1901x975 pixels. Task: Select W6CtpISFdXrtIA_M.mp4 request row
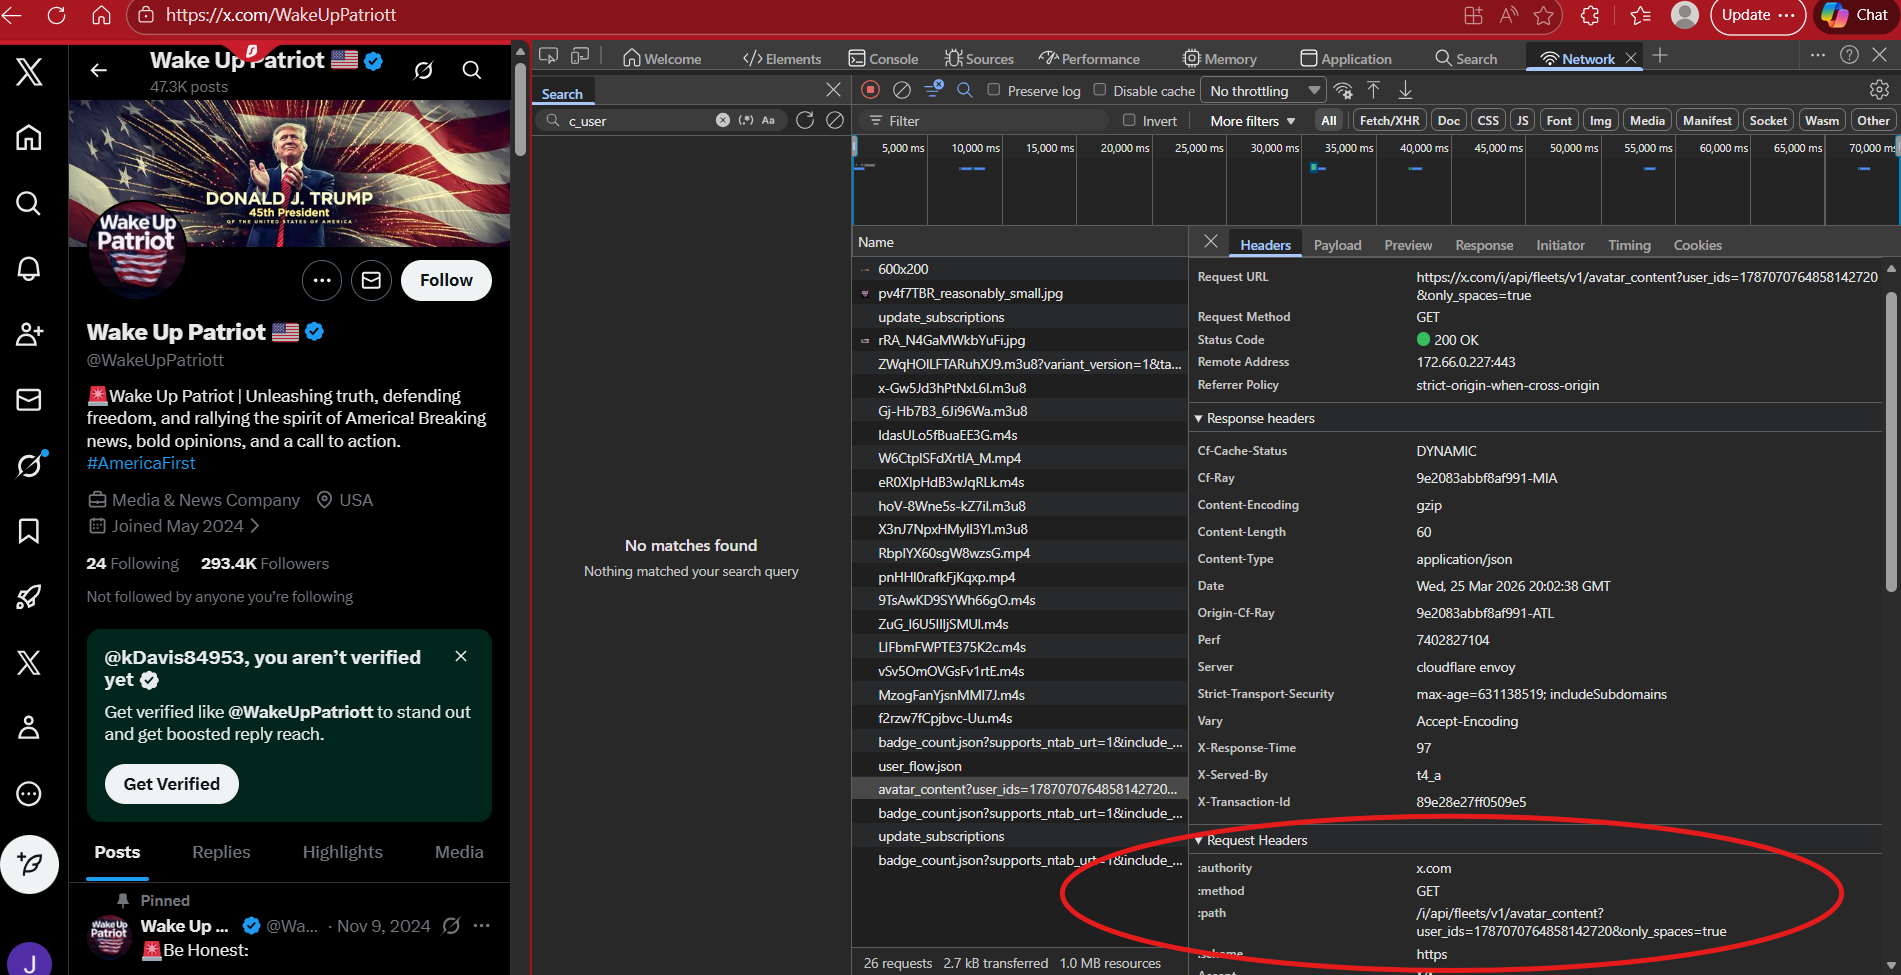[1020, 458]
